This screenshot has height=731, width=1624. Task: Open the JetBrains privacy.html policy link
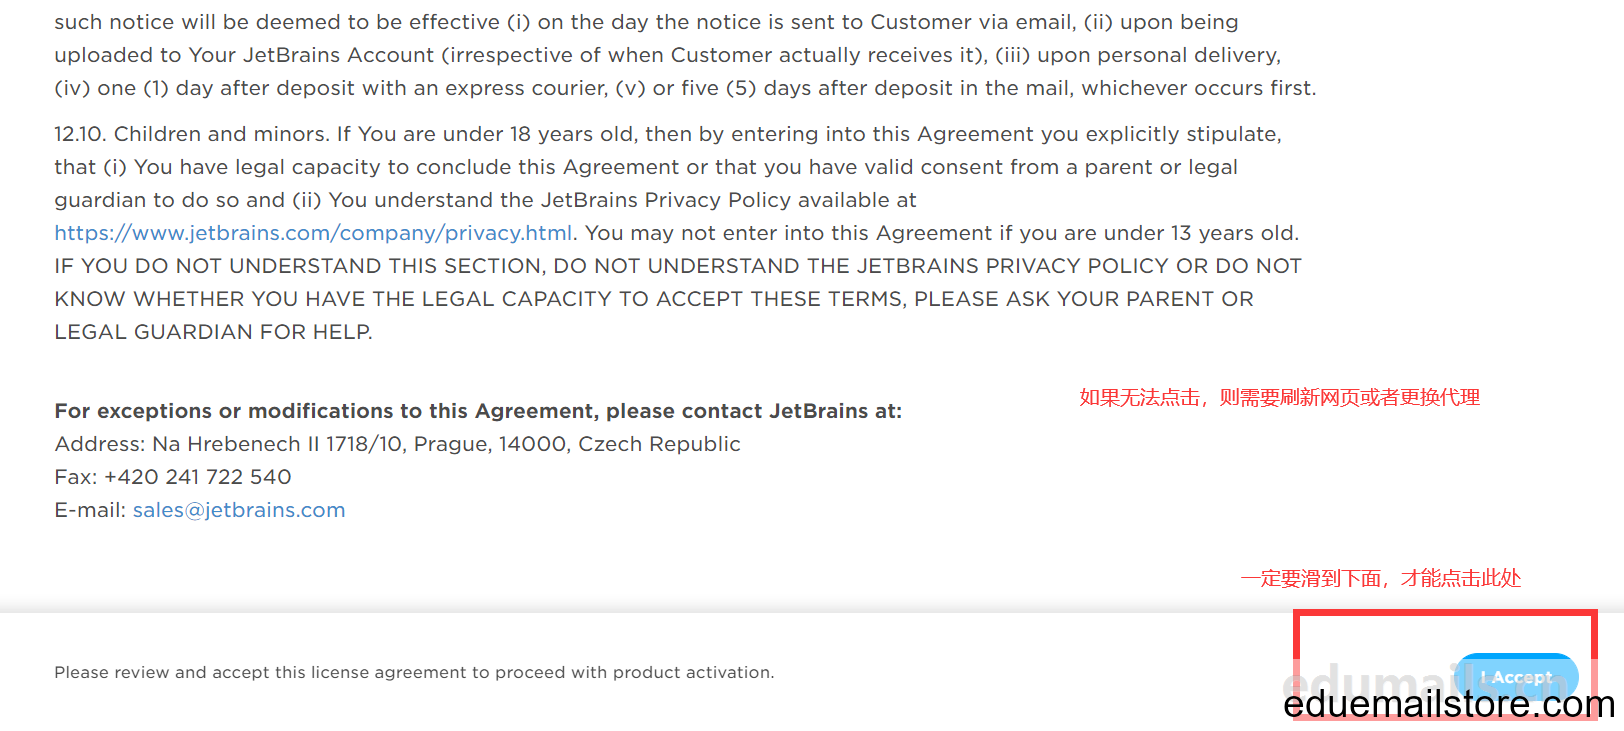pos(314,233)
